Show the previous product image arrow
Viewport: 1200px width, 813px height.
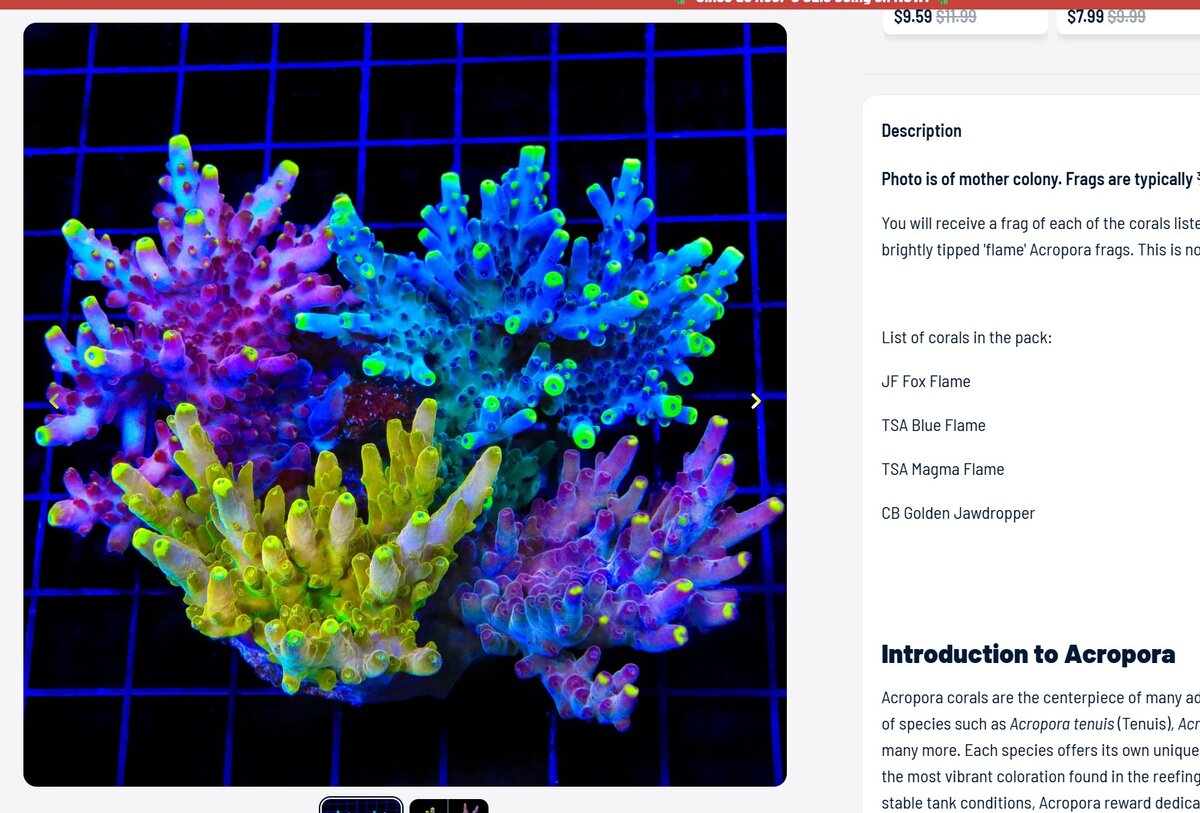point(54,401)
